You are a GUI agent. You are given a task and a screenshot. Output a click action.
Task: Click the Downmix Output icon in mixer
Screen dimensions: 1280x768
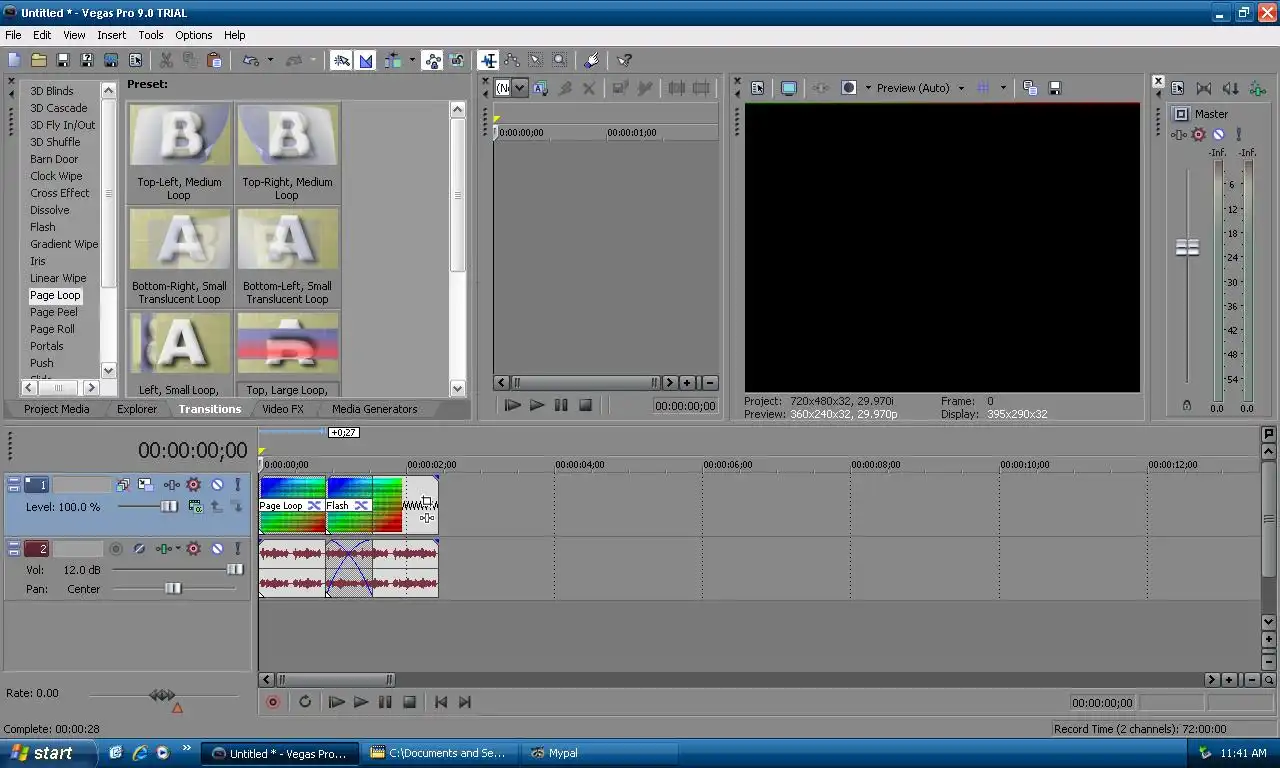1204,88
